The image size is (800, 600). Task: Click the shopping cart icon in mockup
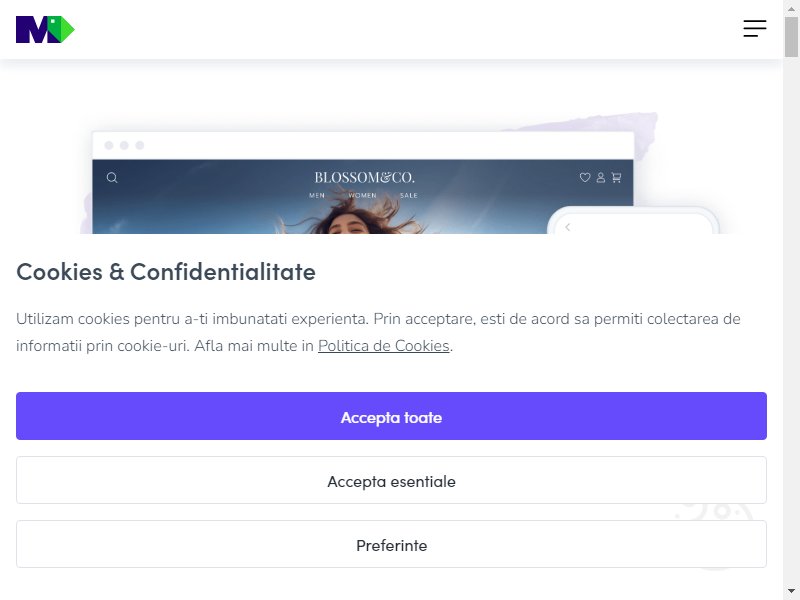[x=616, y=177]
